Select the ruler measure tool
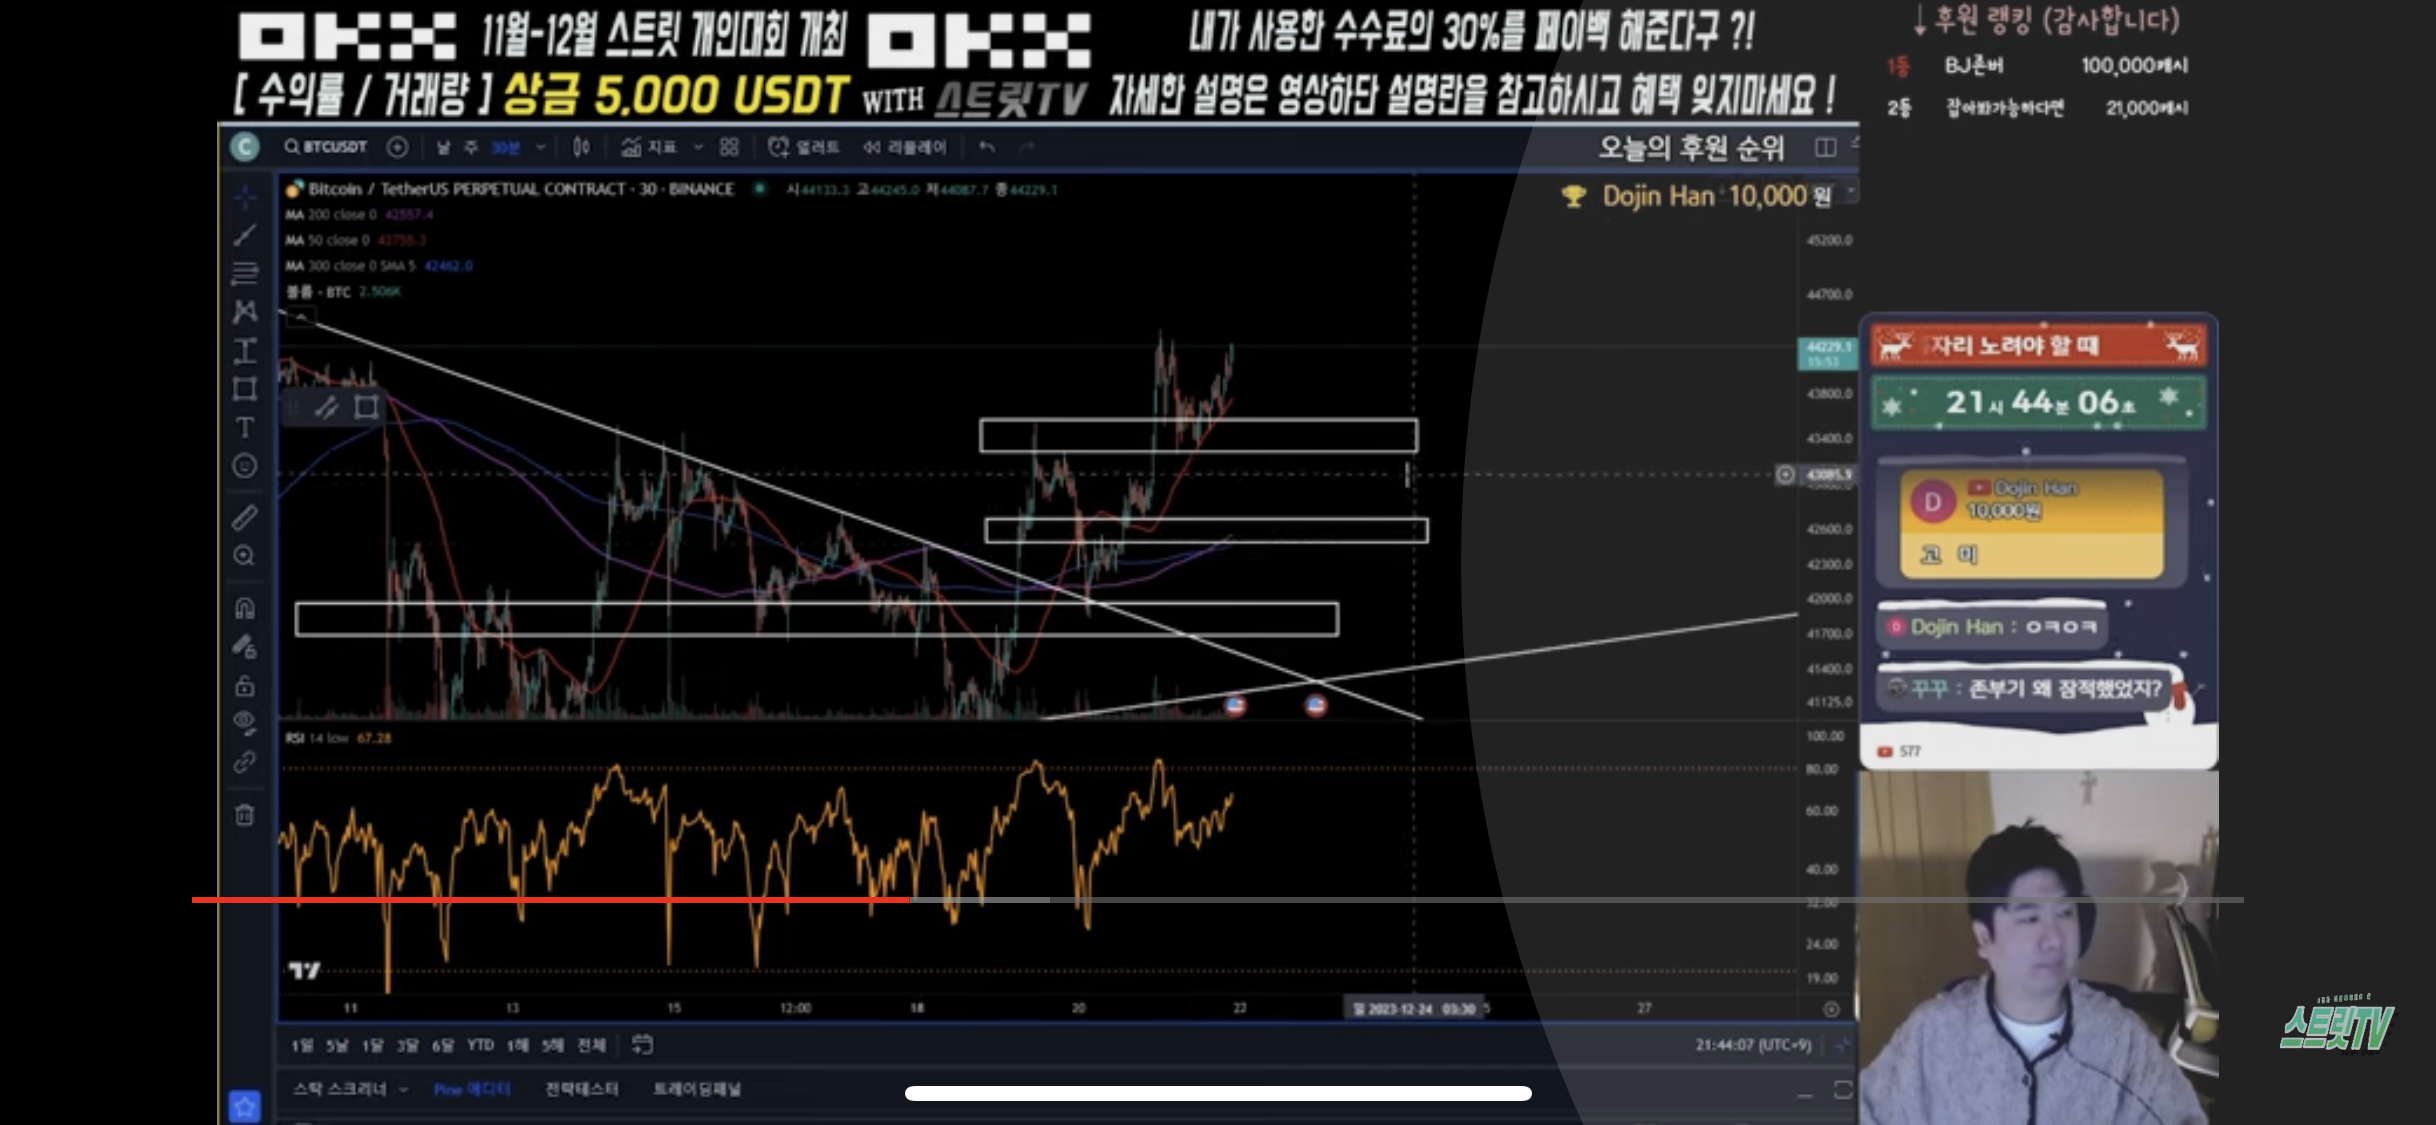This screenshot has height=1125, width=2436. click(x=245, y=517)
